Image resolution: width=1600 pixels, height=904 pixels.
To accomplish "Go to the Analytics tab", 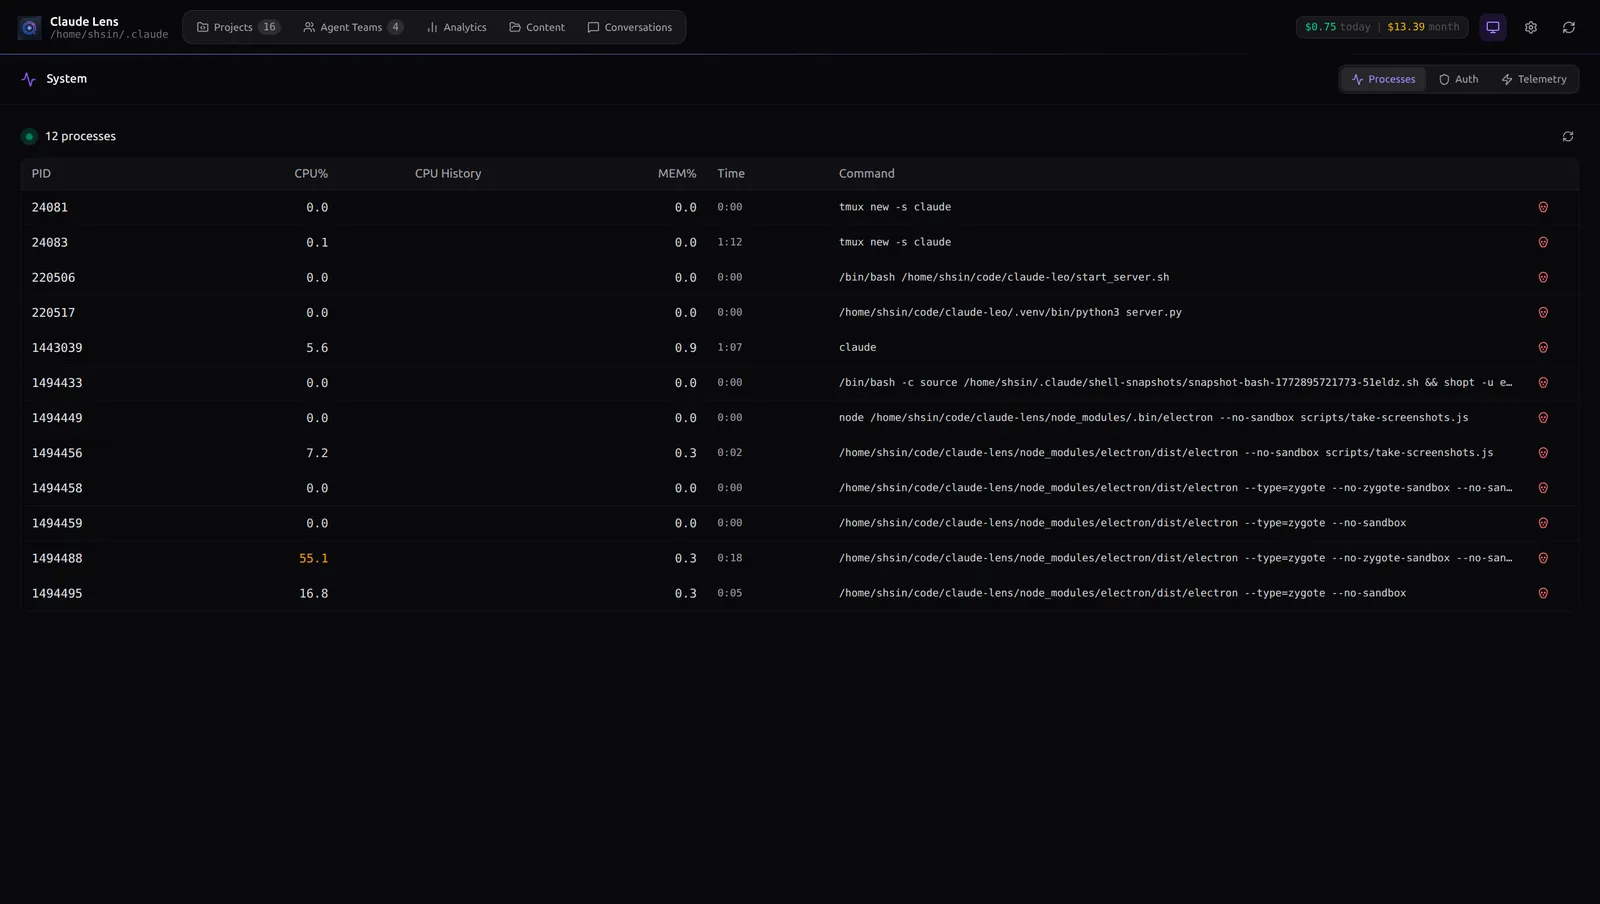I will [x=456, y=28].
